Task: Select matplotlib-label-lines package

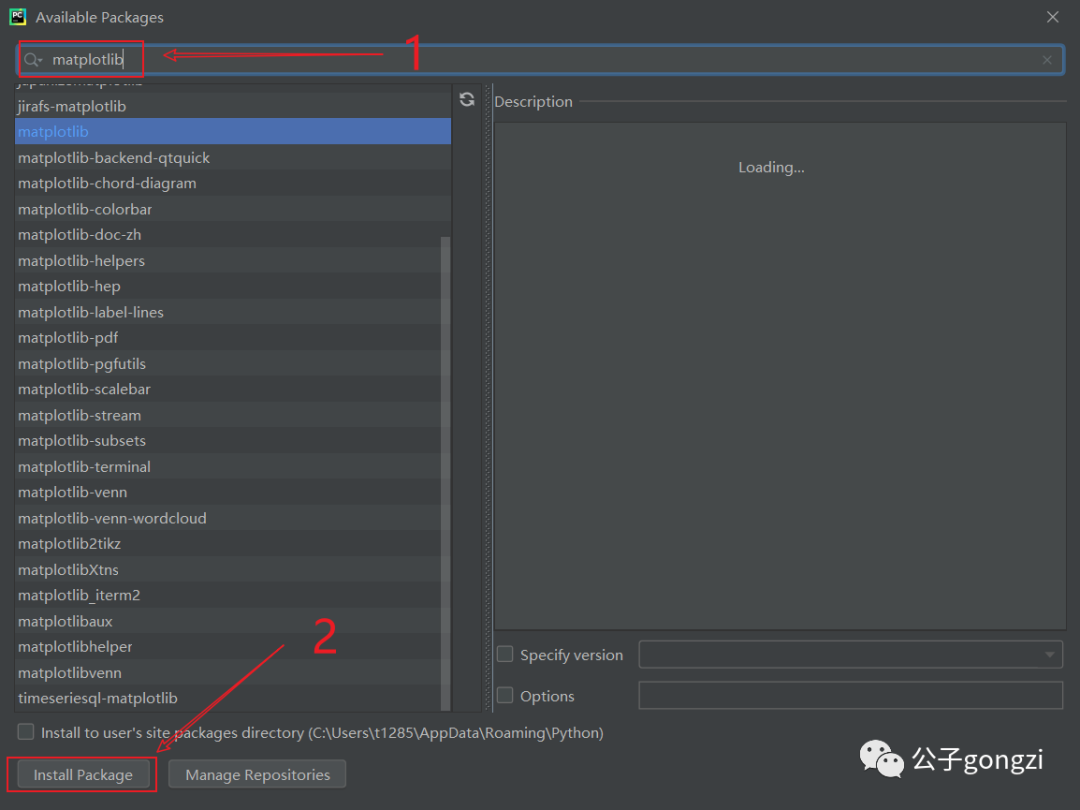Action: 227,313
